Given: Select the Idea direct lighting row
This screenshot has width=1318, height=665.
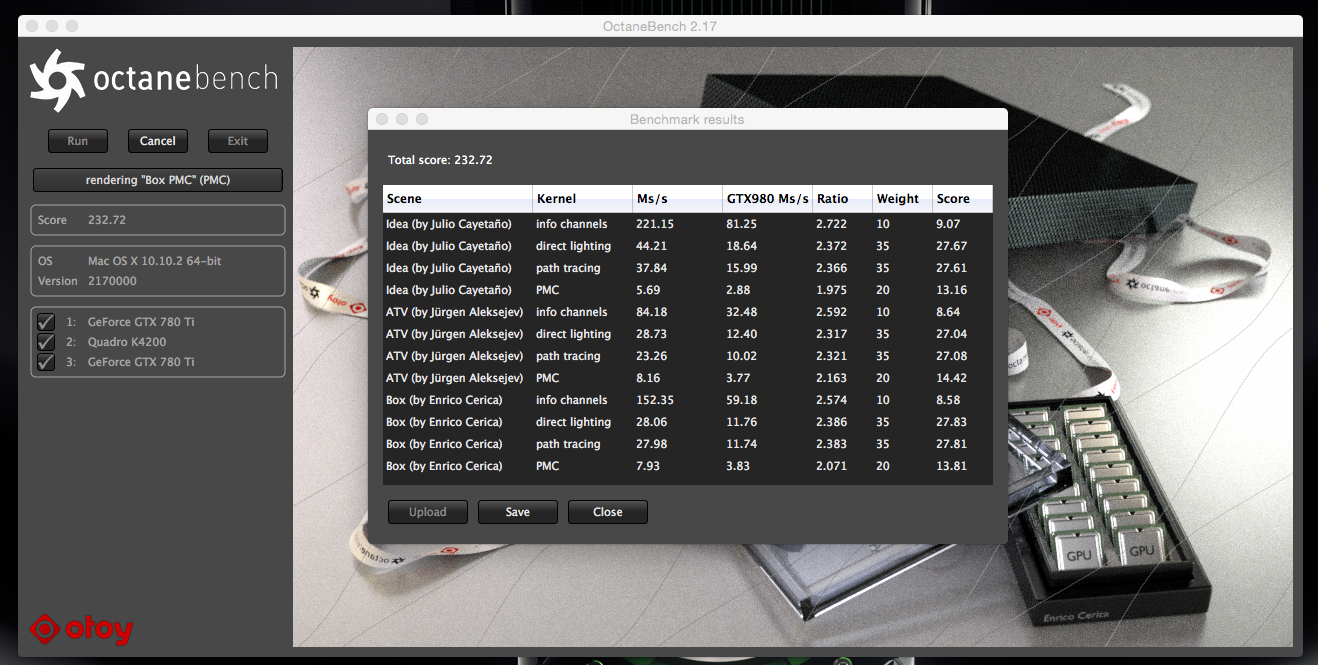Looking at the screenshot, I should 688,246.
